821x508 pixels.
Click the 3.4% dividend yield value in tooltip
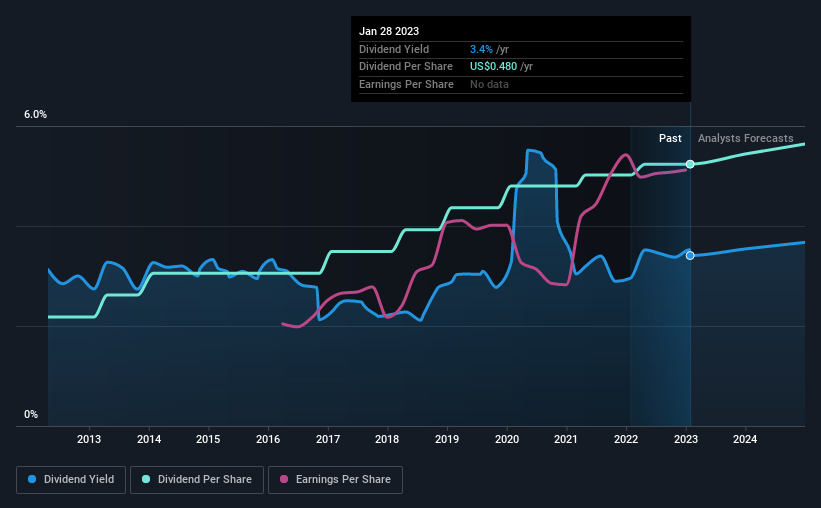tap(481, 49)
